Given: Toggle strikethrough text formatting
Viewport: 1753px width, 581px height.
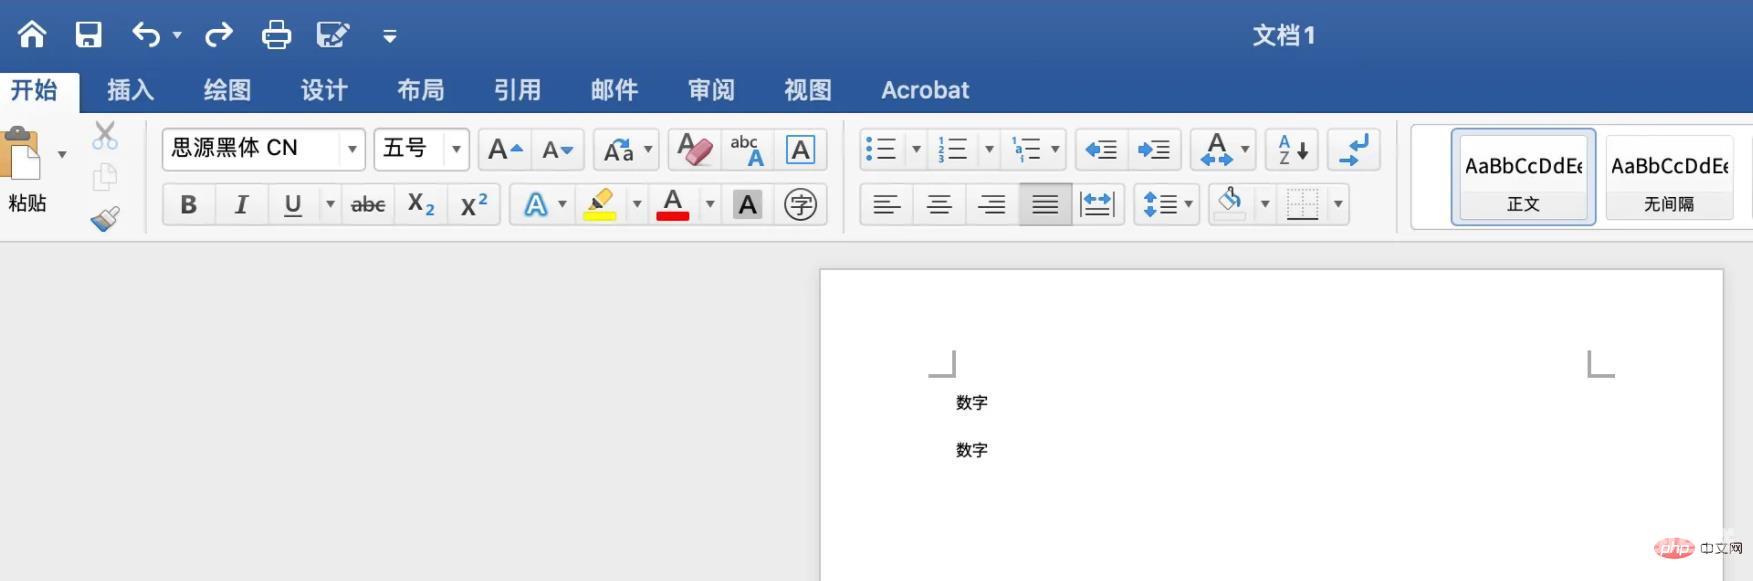Looking at the screenshot, I should click(x=368, y=205).
